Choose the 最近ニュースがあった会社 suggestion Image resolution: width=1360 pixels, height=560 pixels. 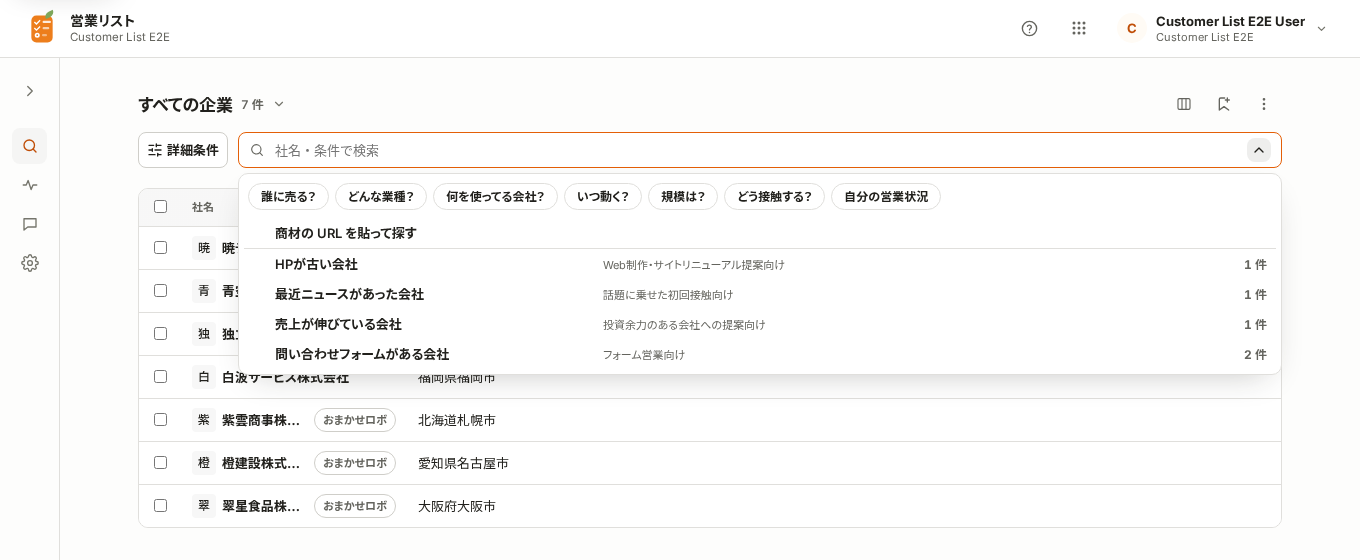coord(760,295)
